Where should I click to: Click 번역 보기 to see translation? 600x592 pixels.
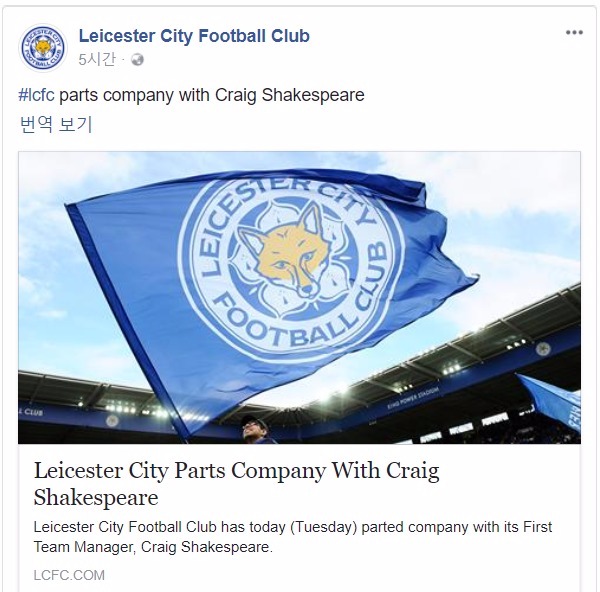(x=56, y=124)
